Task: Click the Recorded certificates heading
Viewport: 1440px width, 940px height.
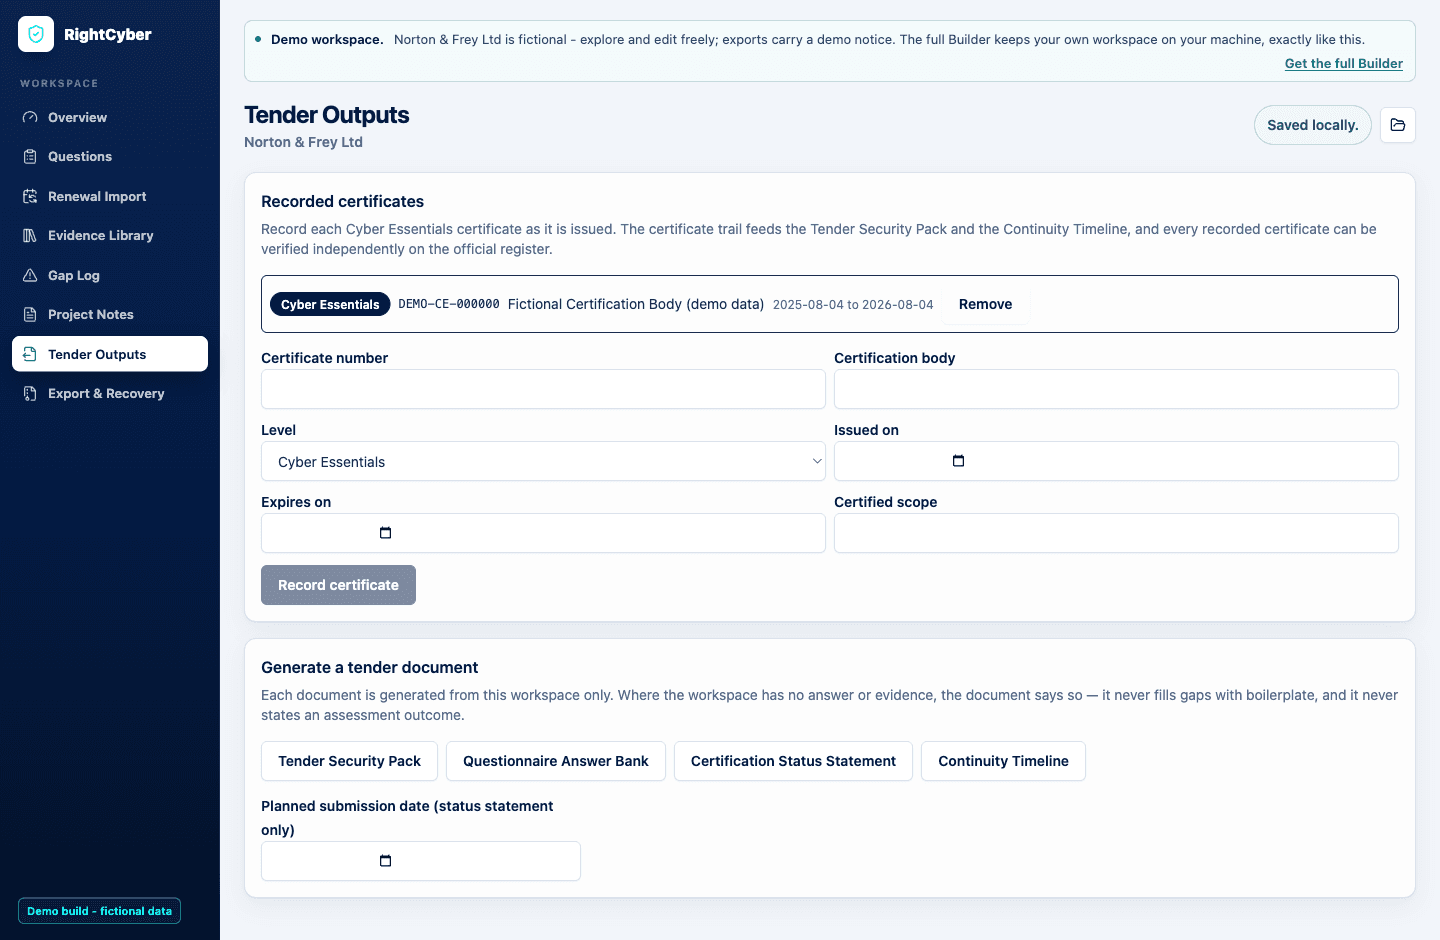Action: point(342,201)
